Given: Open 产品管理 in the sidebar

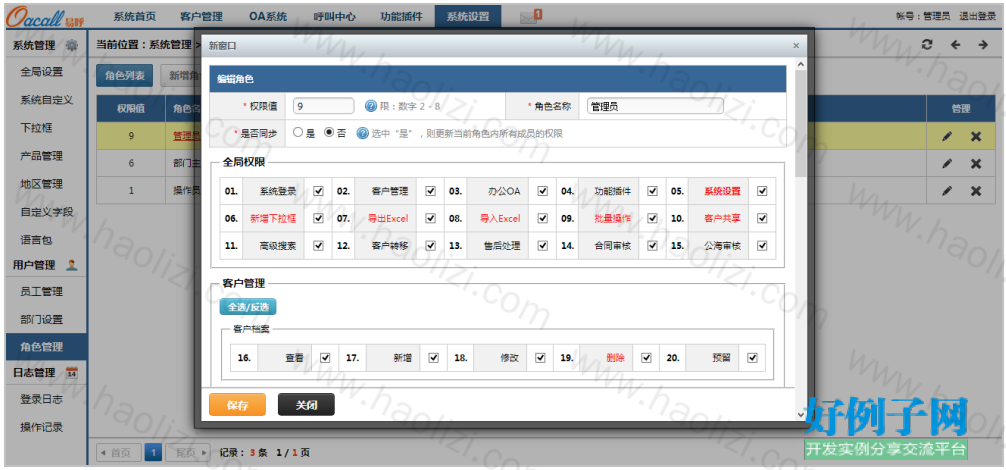Looking at the screenshot, I should pyautogui.click(x=42, y=156).
